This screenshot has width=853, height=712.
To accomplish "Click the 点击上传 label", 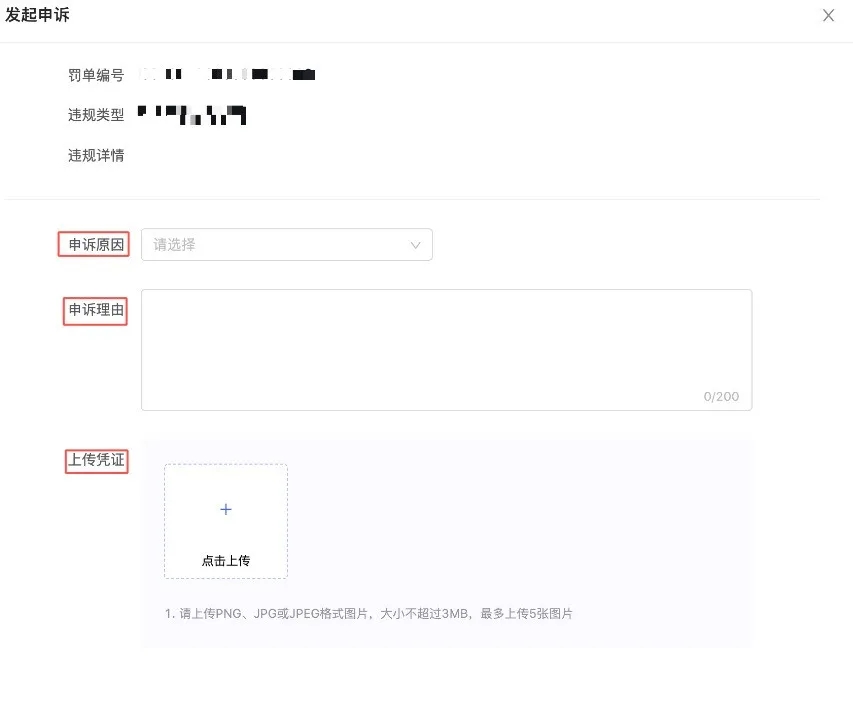I will coord(226,561).
